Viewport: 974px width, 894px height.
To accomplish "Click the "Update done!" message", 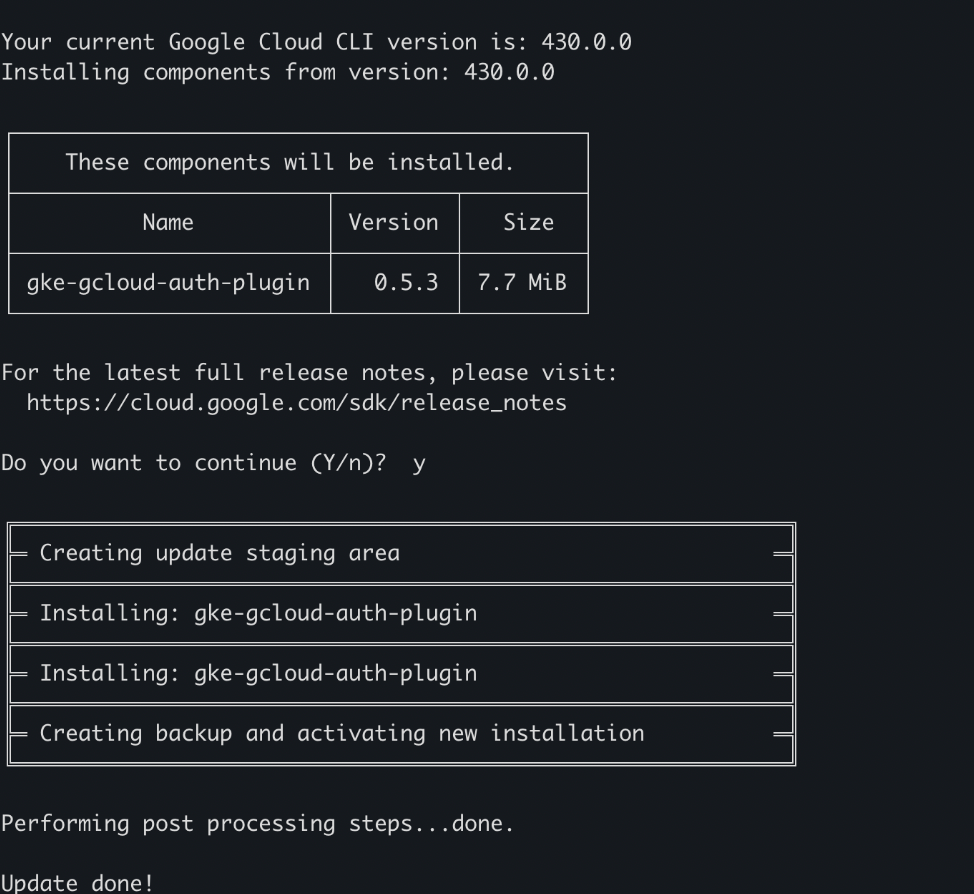I will coord(77,883).
